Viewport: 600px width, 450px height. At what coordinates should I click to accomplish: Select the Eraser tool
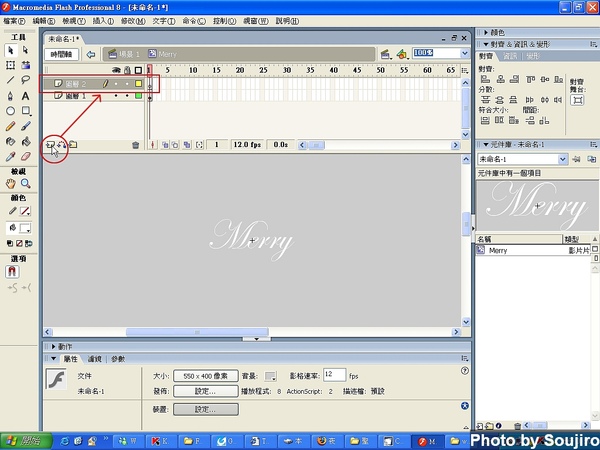(26, 157)
